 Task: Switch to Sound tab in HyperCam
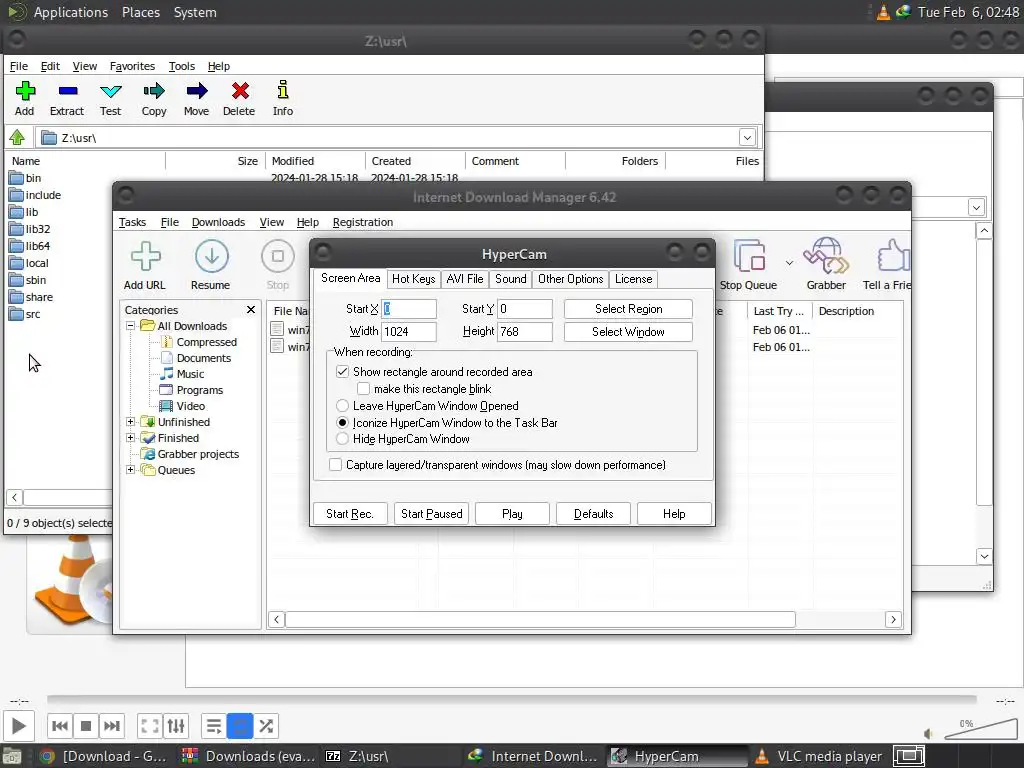(x=511, y=279)
